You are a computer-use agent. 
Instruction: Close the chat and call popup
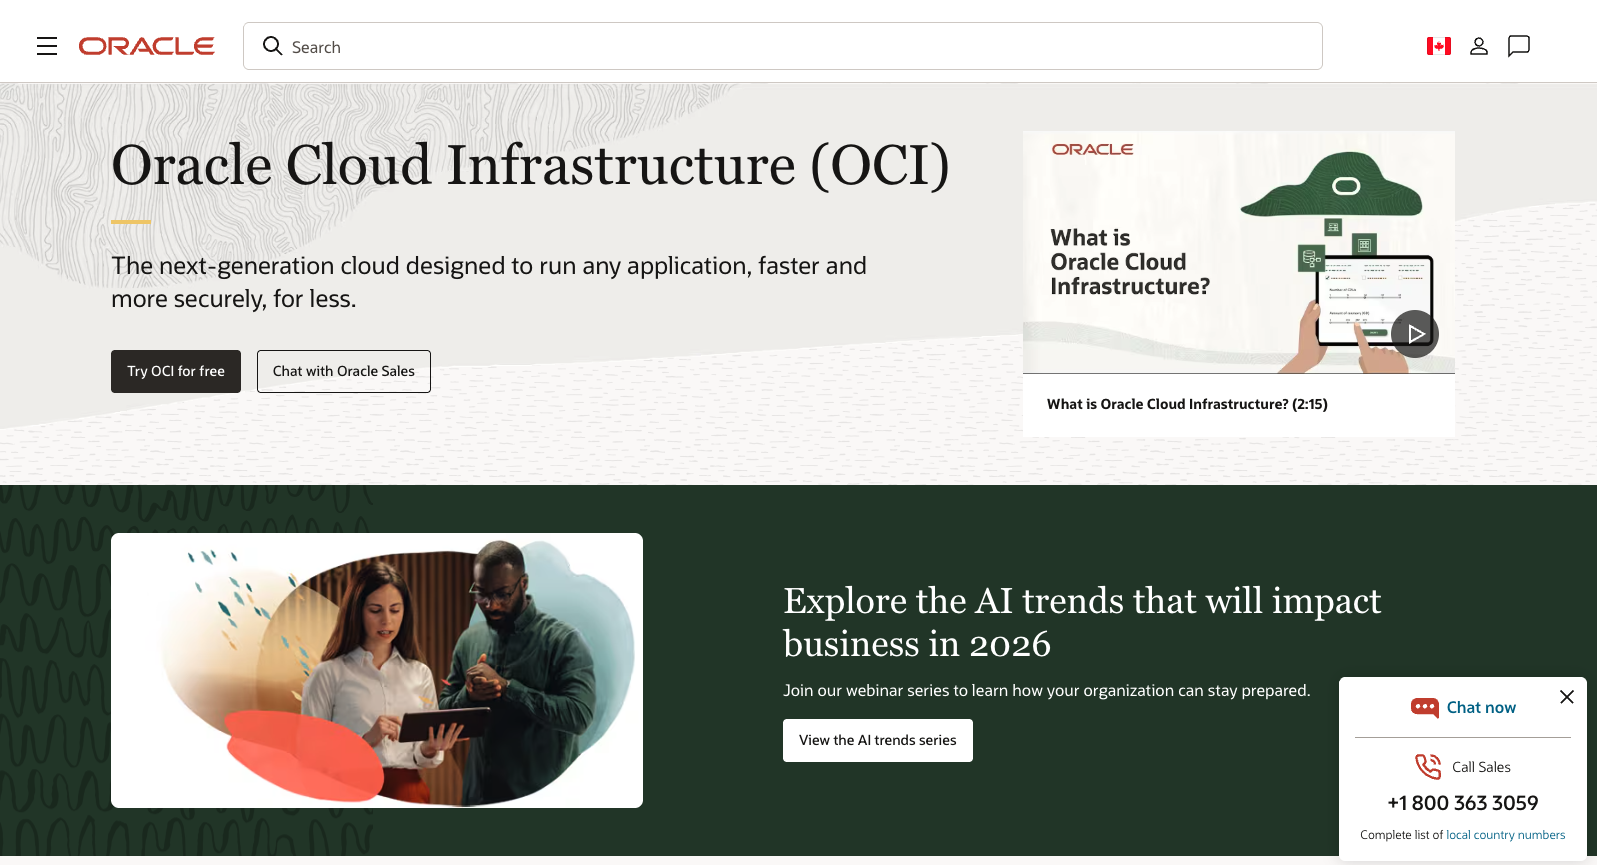(x=1567, y=697)
